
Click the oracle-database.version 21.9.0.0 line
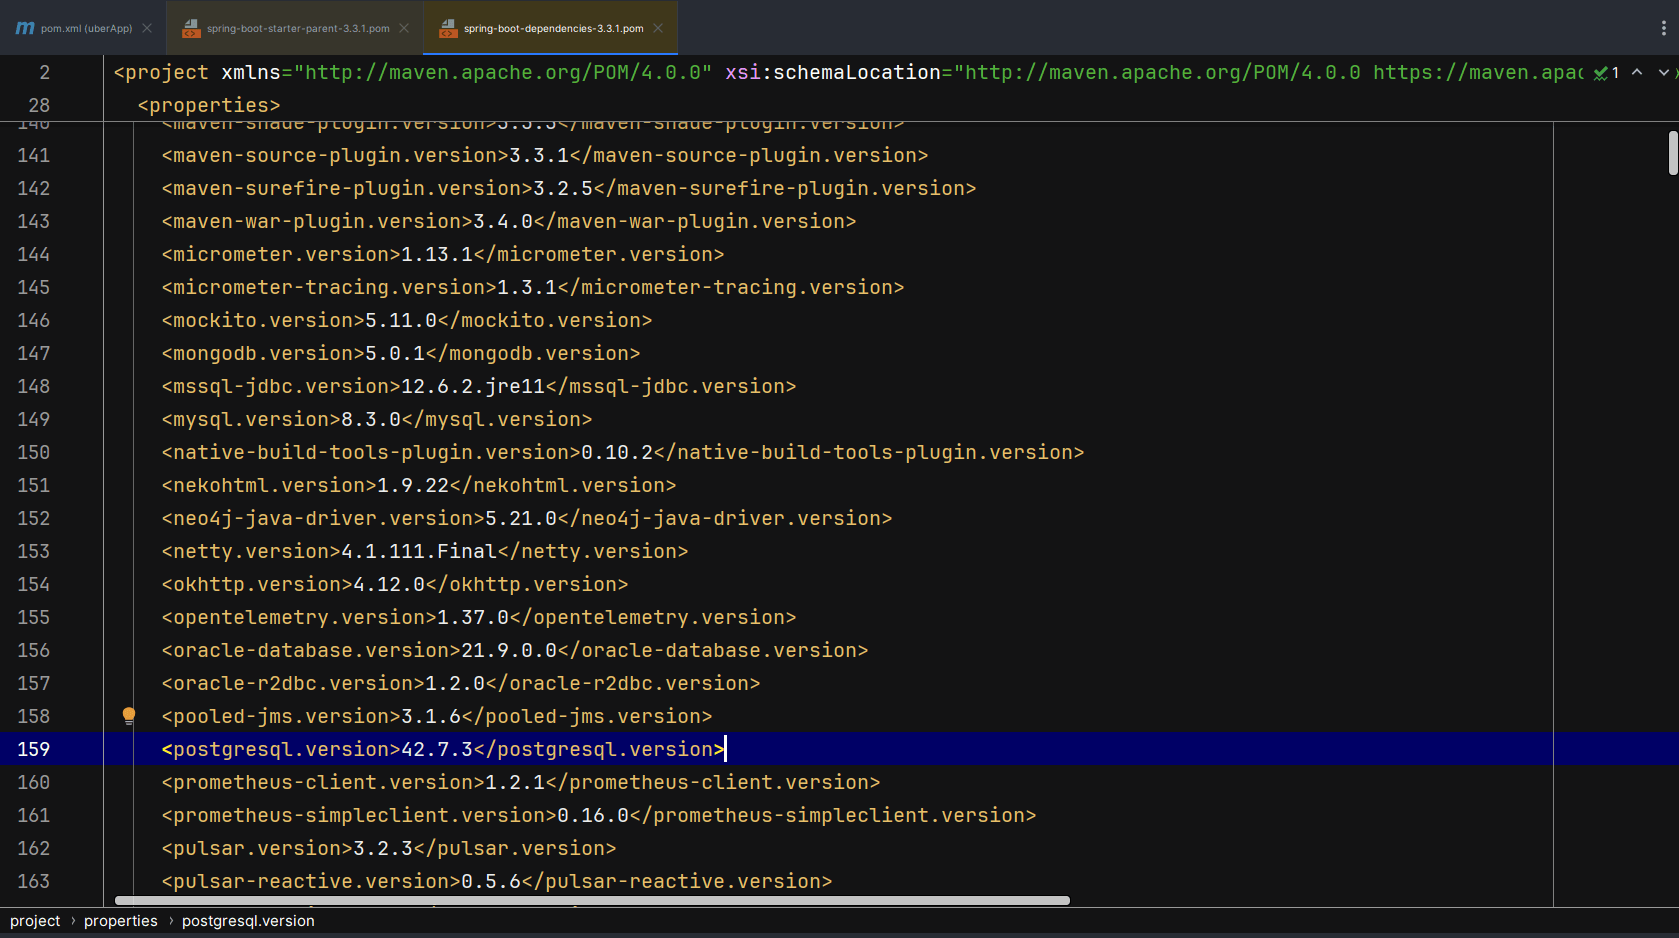click(515, 650)
